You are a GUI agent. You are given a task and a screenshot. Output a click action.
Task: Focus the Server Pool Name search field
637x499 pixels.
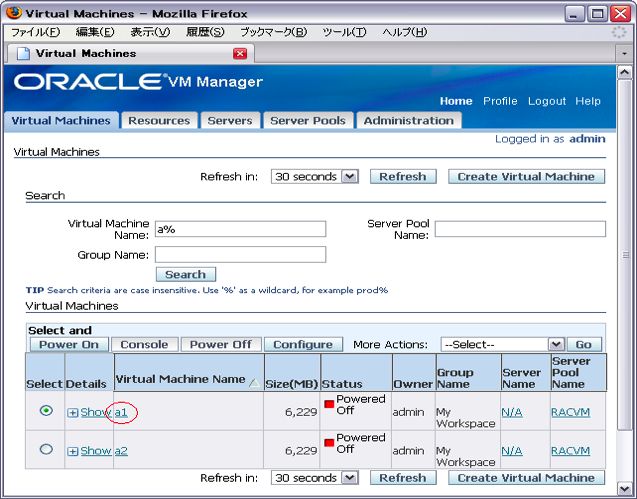coord(520,229)
